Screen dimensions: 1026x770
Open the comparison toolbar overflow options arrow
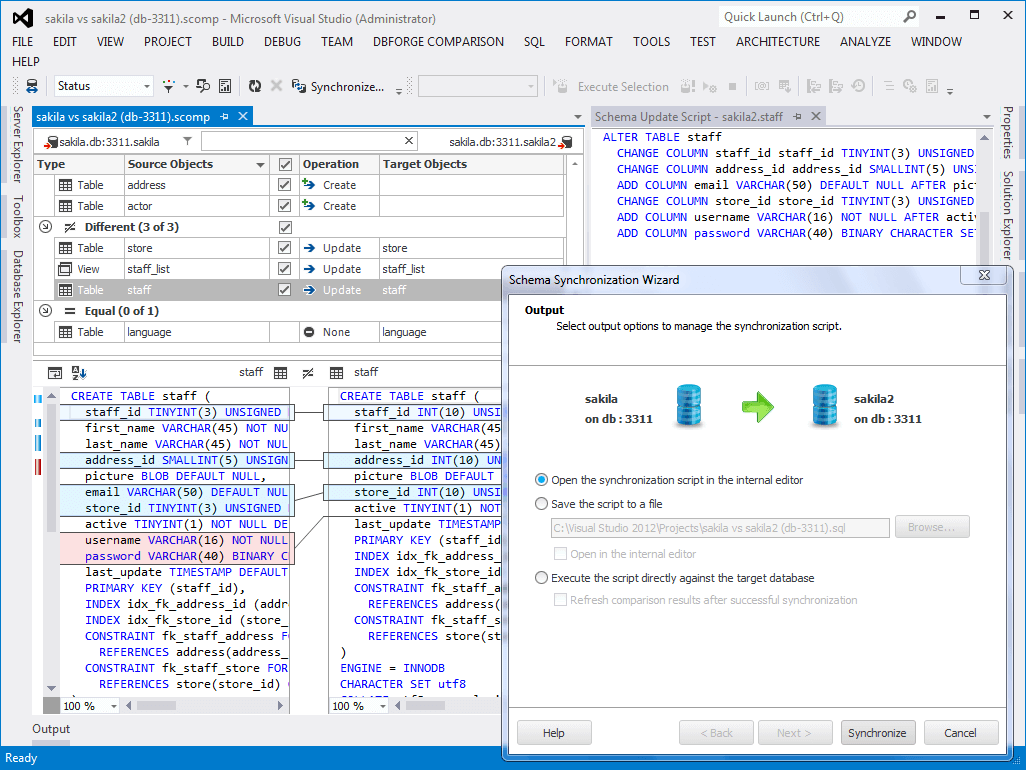(399, 91)
